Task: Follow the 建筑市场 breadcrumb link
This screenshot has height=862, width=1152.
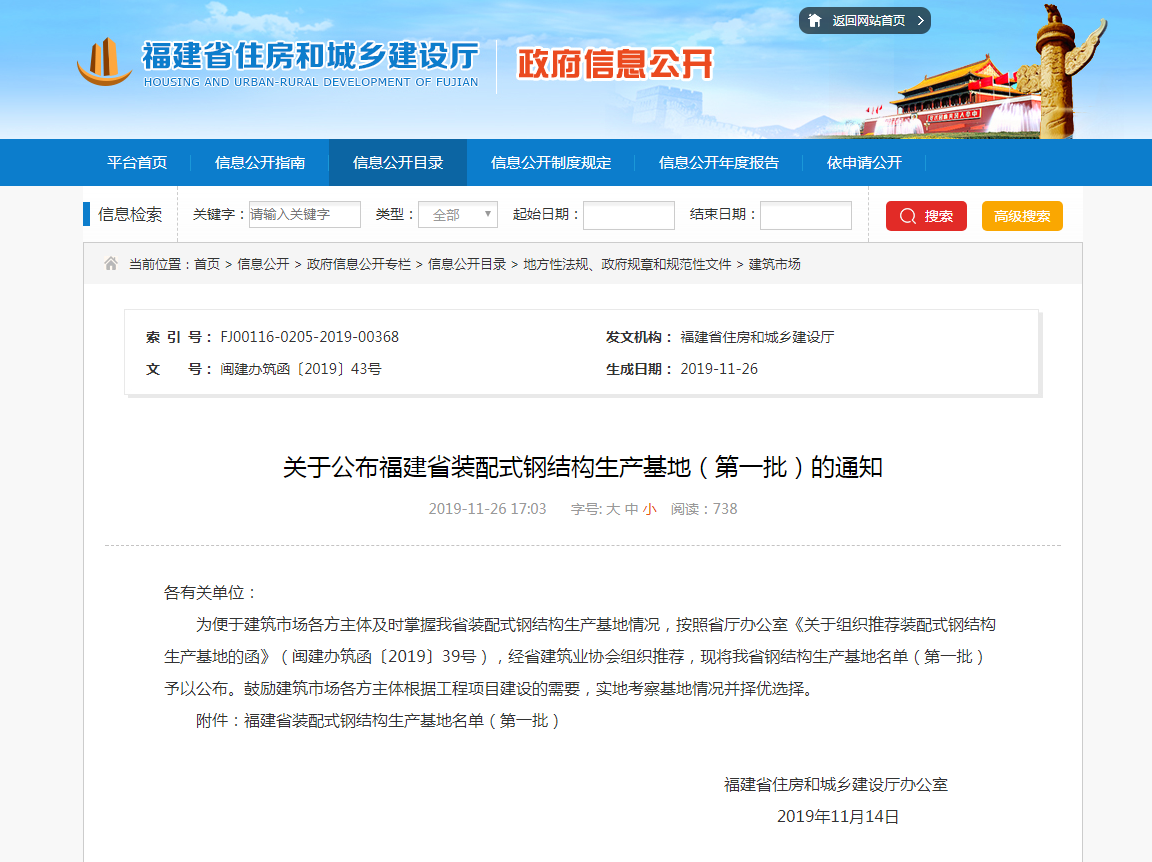Action: pos(775,264)
